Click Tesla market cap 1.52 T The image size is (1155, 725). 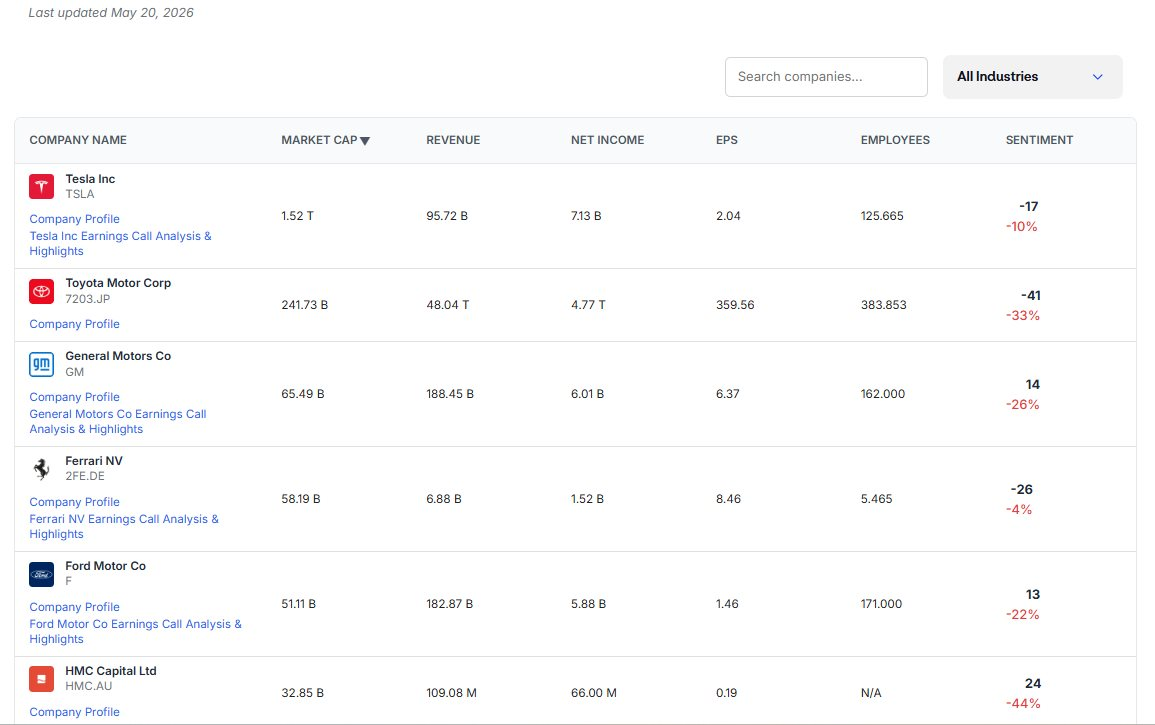tap(297, 216)
